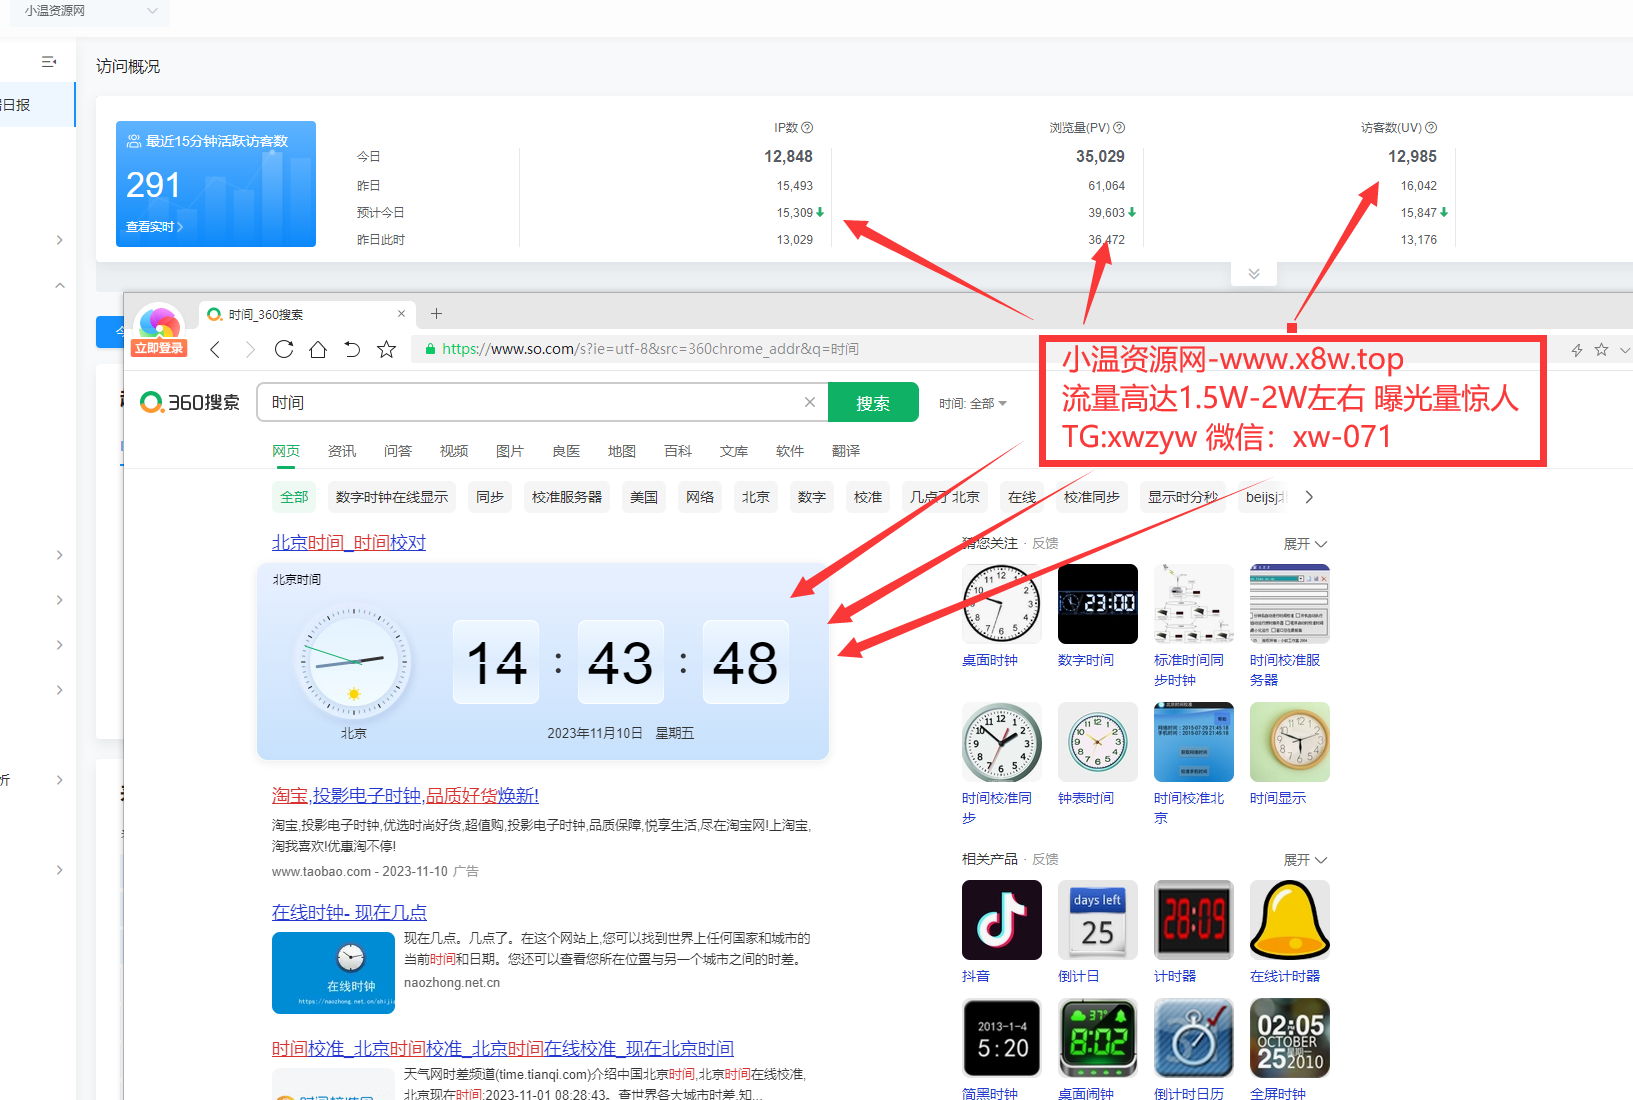Image resolution: width=1633 pixels, height=1100 pixels.
Task: Switch to the 地图 search tab
Action: (622, 452)
